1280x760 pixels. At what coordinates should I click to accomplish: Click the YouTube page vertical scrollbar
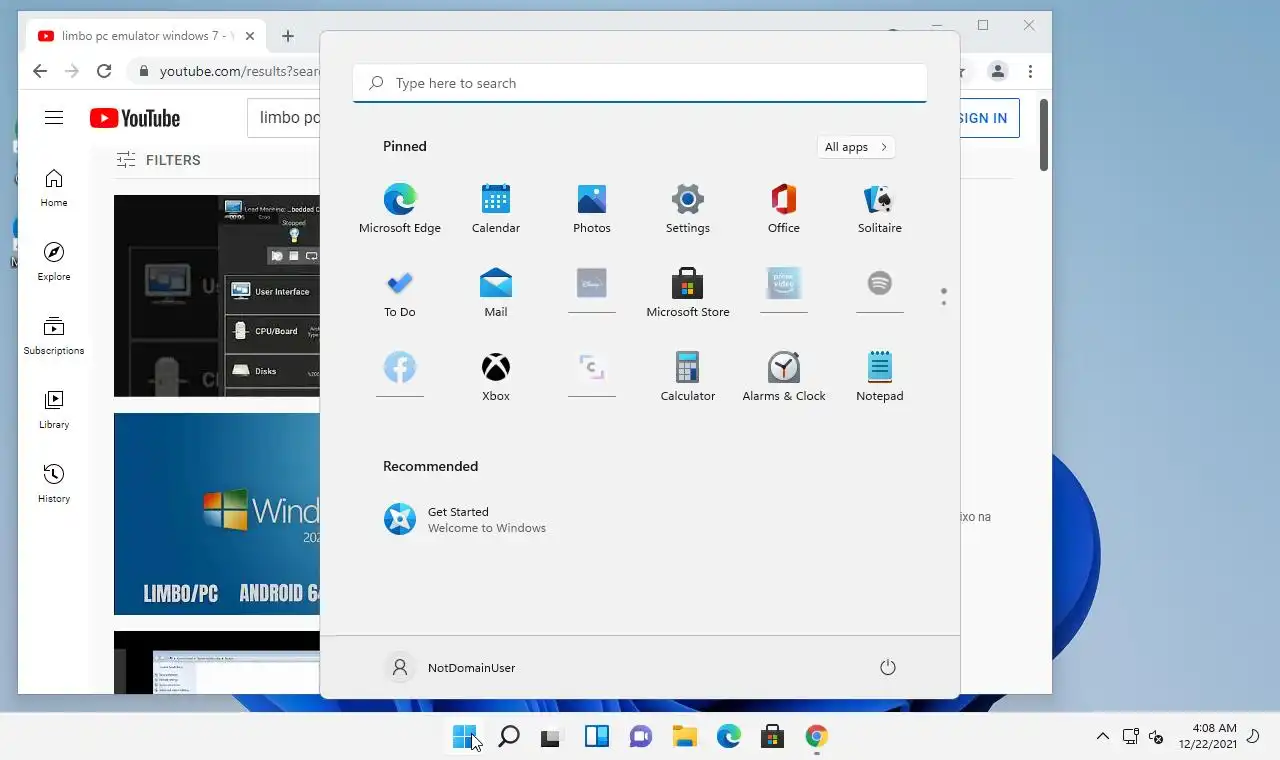coord(1044,135)
